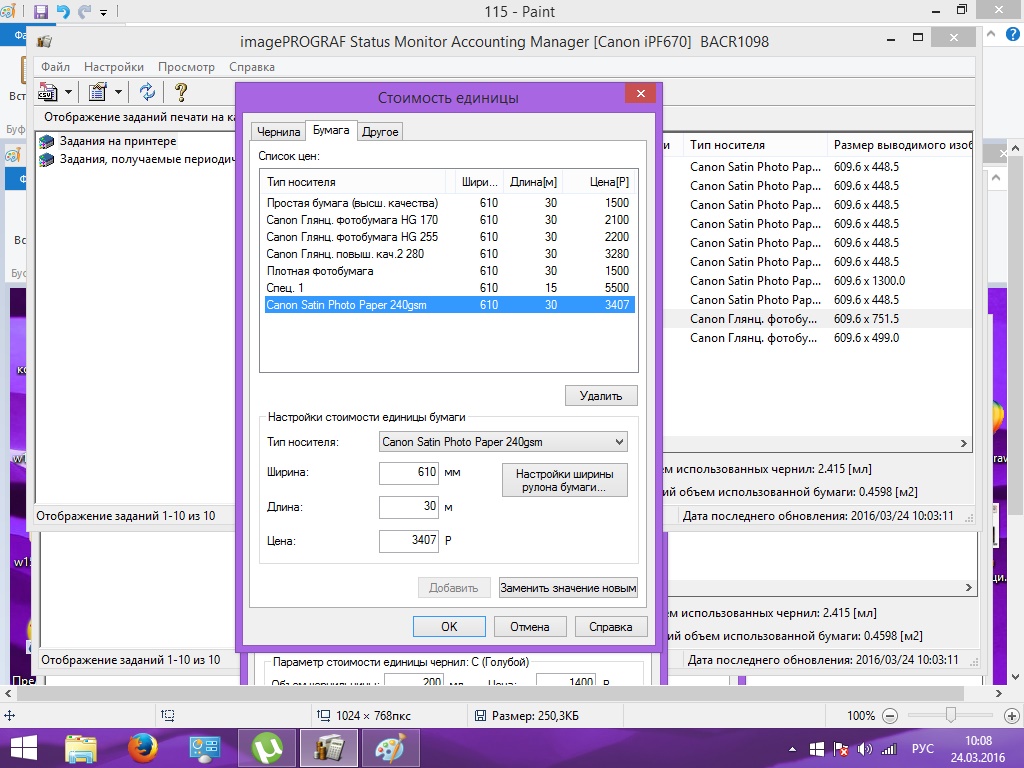
Task: Select the row 'Canon Глянц. фотобумага HG 170'
Action: pyautogui.click(x=449, y=220)
